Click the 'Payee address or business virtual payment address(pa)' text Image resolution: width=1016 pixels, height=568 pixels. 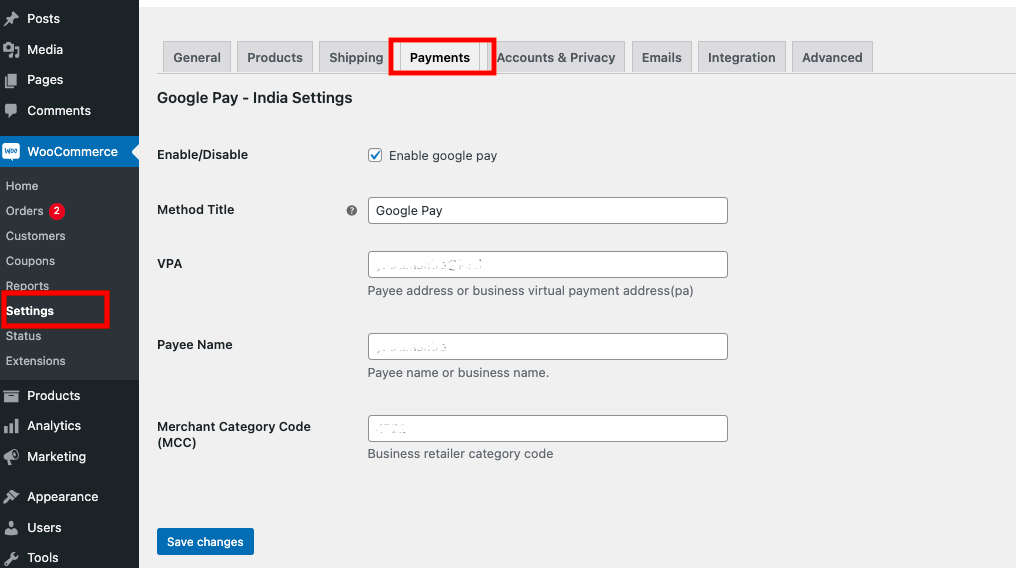(x=530, y=291)
